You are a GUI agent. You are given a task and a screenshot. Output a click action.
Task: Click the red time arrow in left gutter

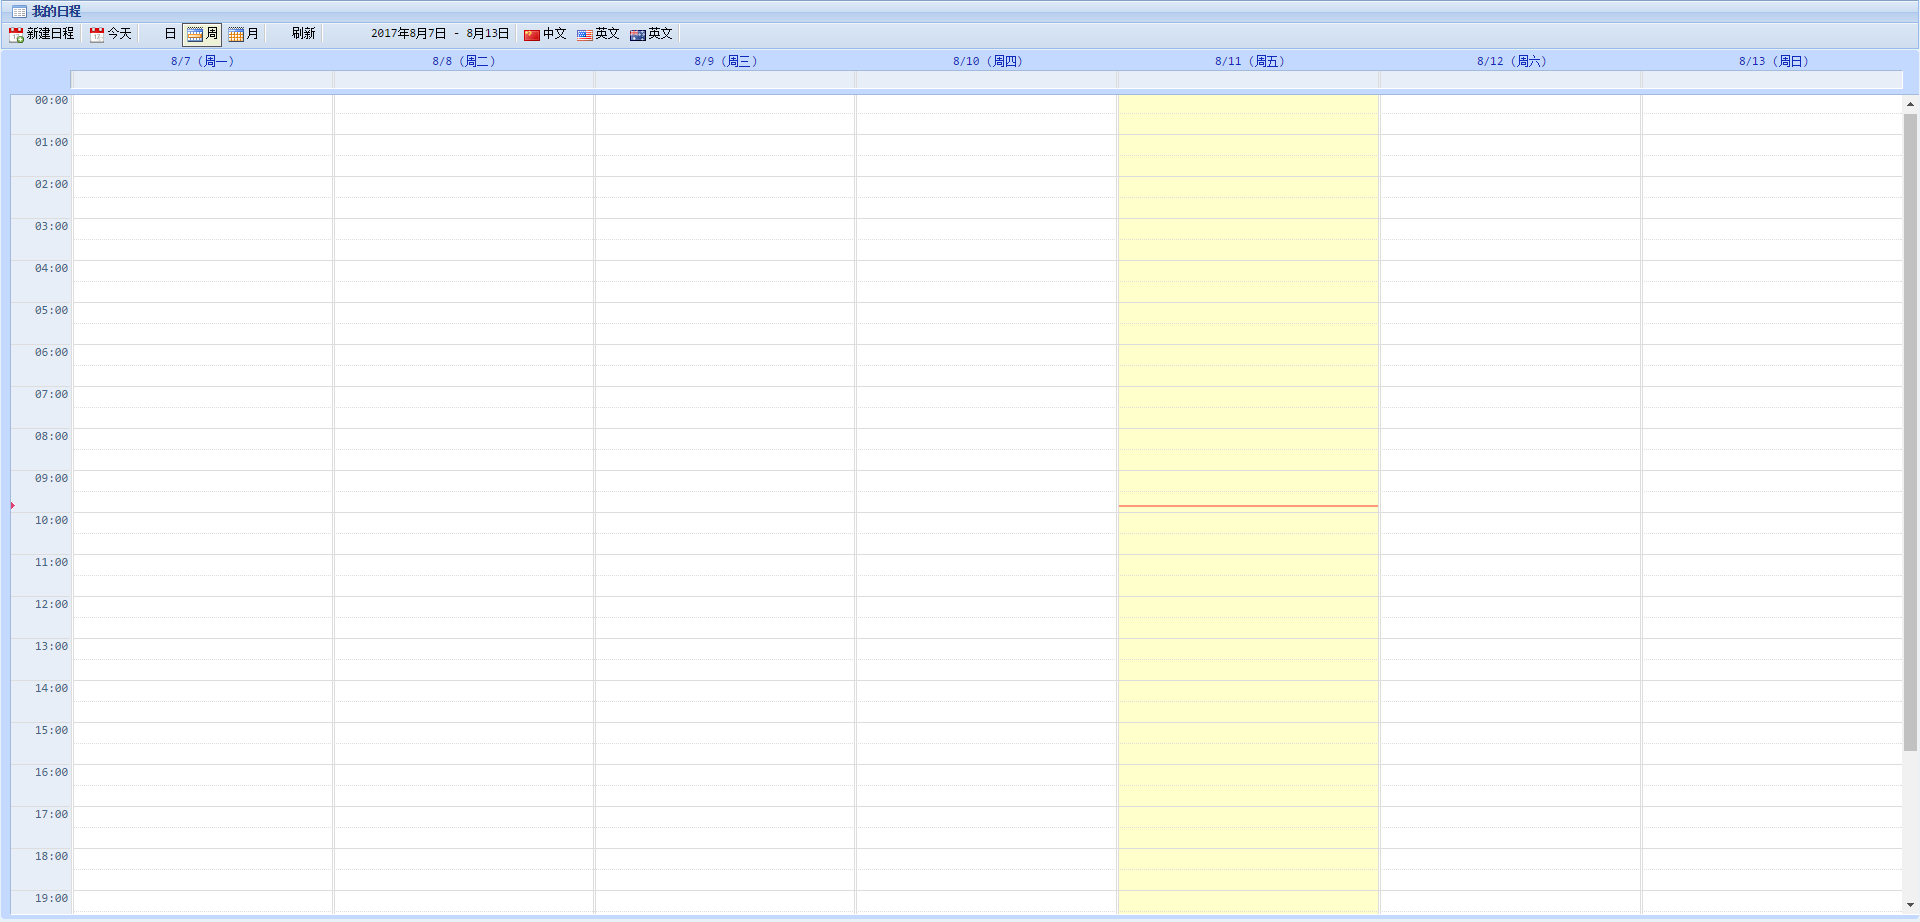coord(13,506)
